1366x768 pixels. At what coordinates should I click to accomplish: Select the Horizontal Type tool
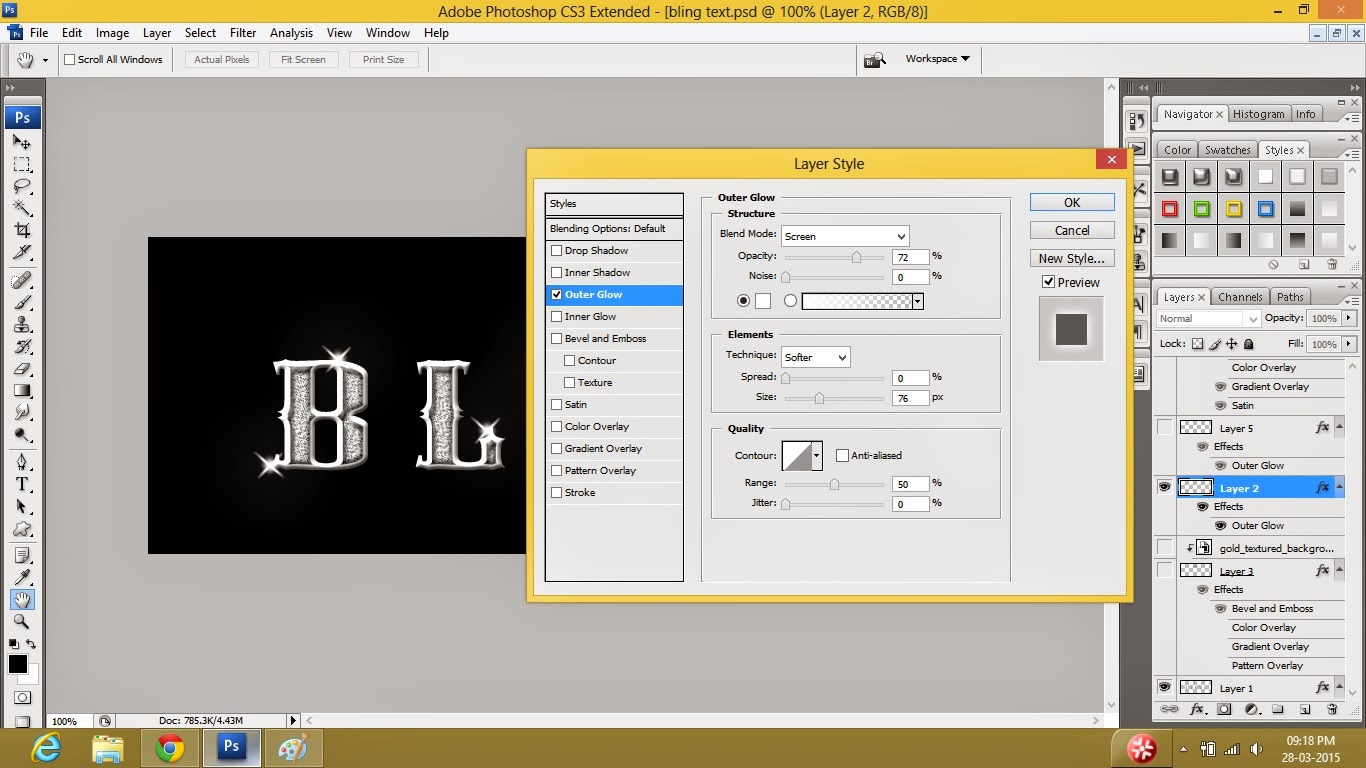coord(23,482)
